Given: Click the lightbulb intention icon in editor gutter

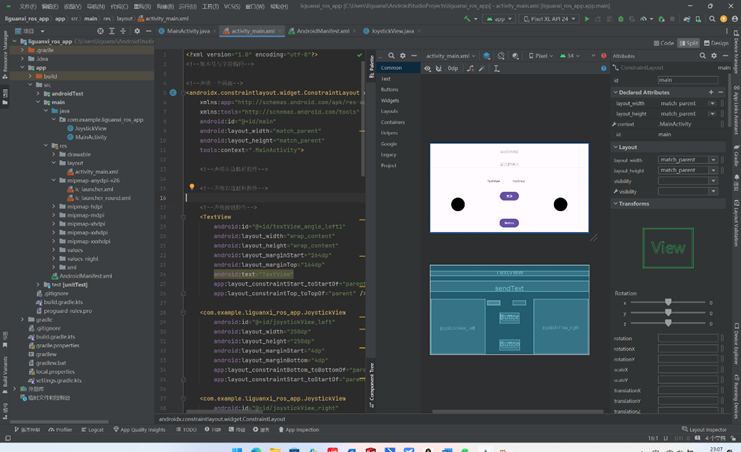Looking at the screenshot, I should pos(192,187).
